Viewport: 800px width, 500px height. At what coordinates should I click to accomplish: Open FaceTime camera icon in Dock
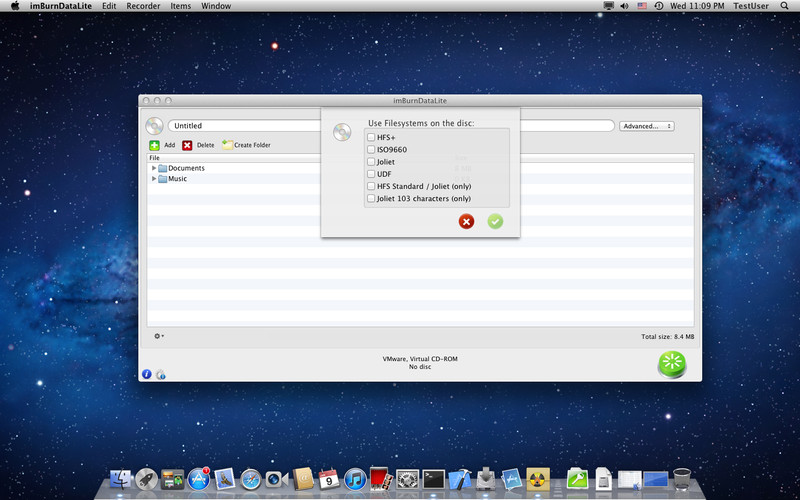pyautogui.click(x=277, y=480)
